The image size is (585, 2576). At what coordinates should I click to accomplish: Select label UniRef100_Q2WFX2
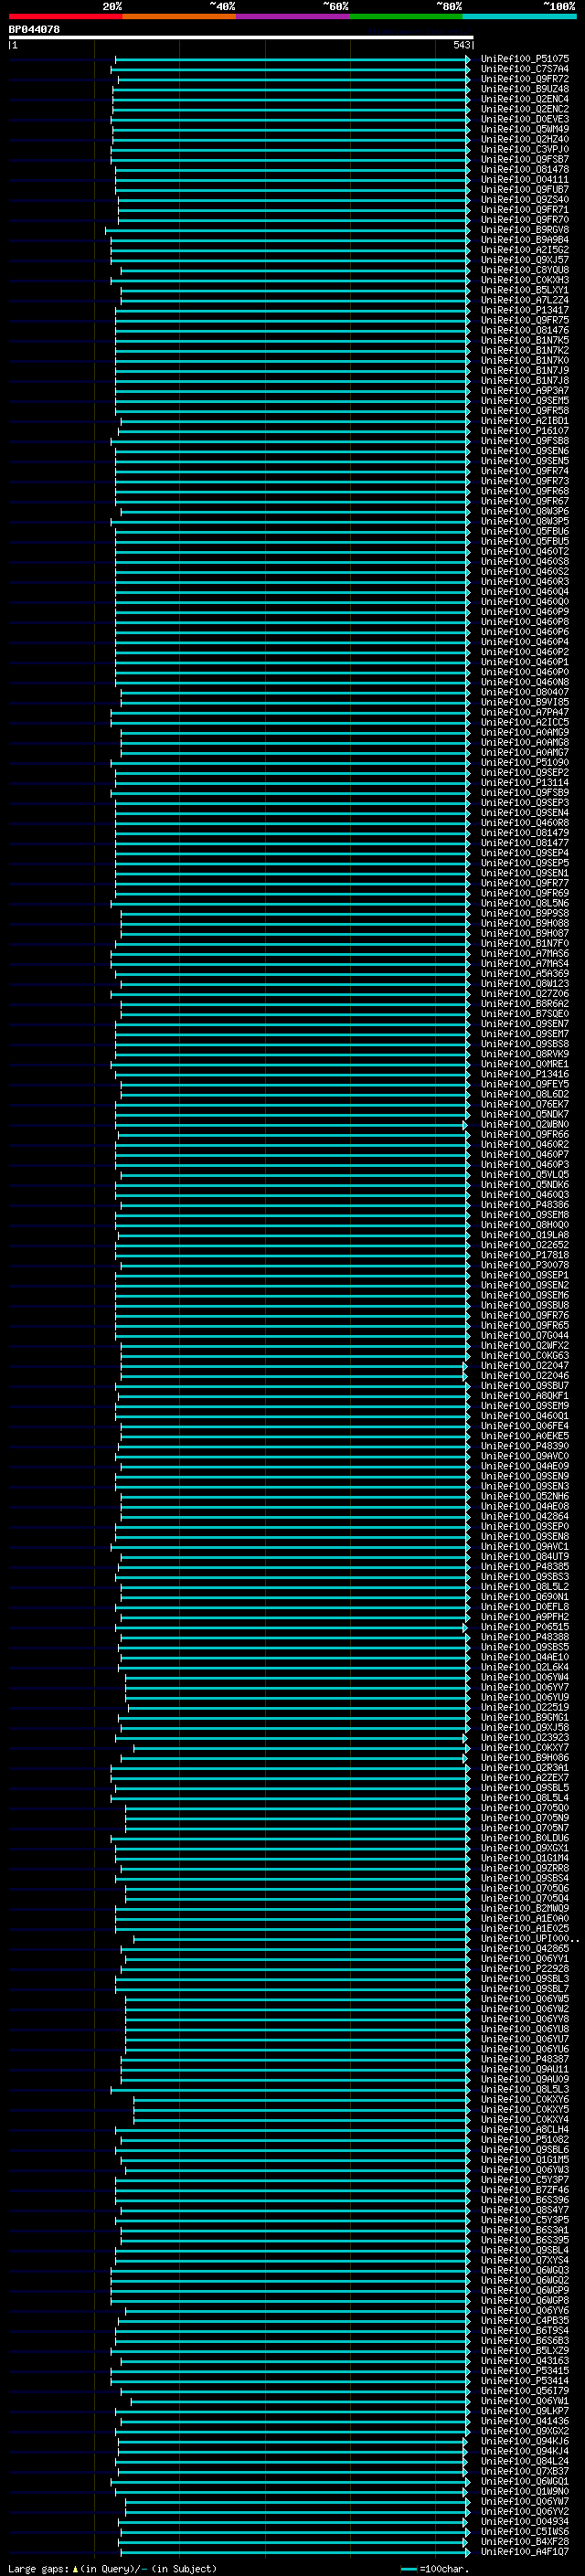pyautogui.click(x=524, y=1345)
